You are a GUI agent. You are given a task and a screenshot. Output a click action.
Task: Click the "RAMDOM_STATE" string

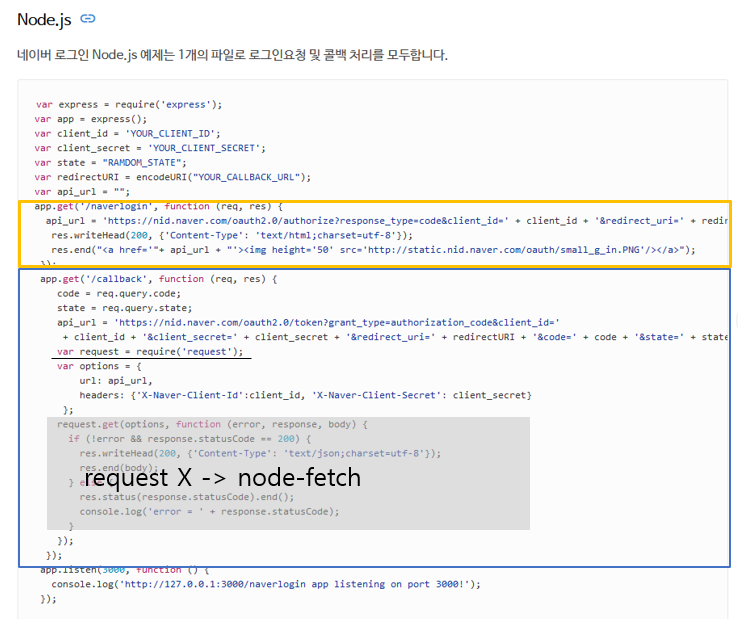[142, 163]
